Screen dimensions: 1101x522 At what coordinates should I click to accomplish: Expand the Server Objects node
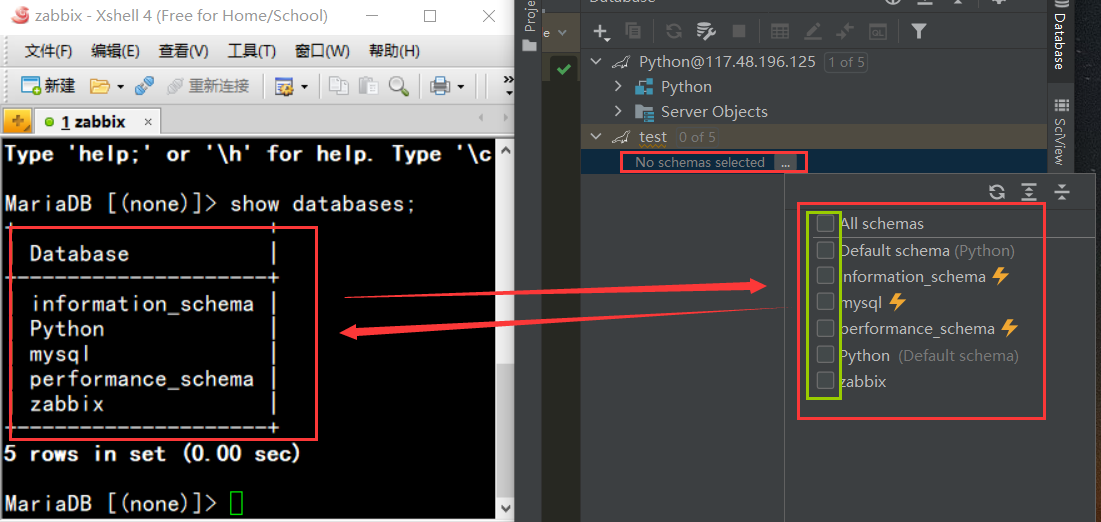(618, 111)
